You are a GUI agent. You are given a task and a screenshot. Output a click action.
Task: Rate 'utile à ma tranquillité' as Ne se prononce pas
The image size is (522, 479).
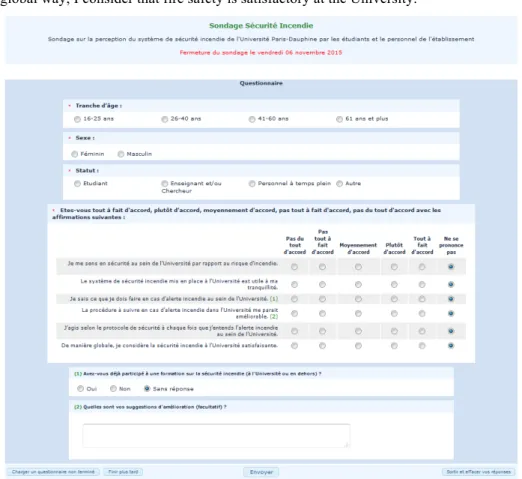tap(451, 284)
